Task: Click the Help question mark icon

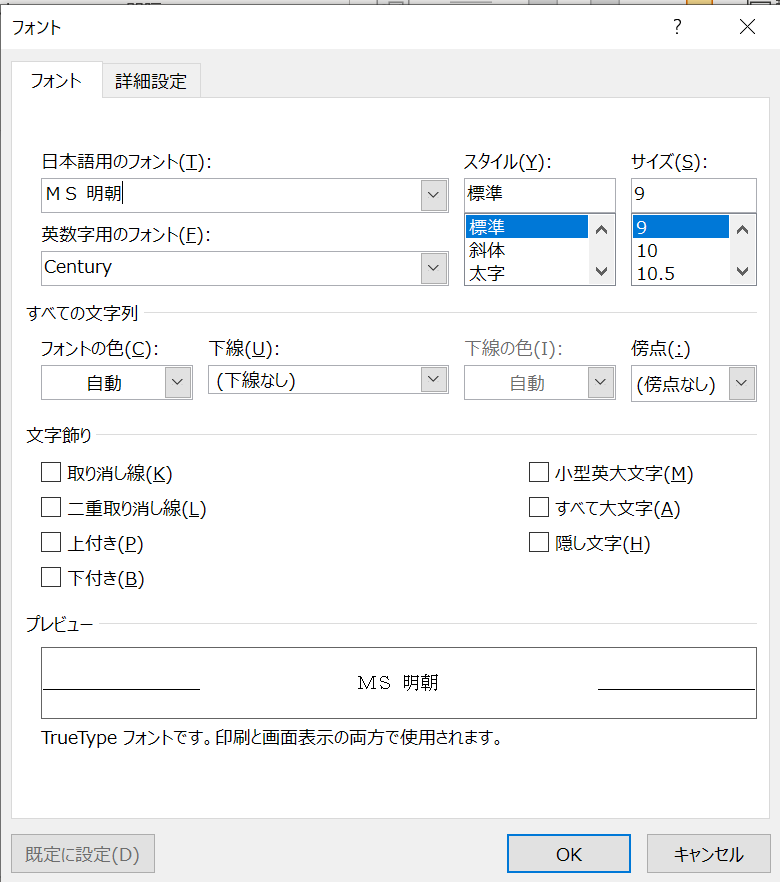Action: (677, 27)
